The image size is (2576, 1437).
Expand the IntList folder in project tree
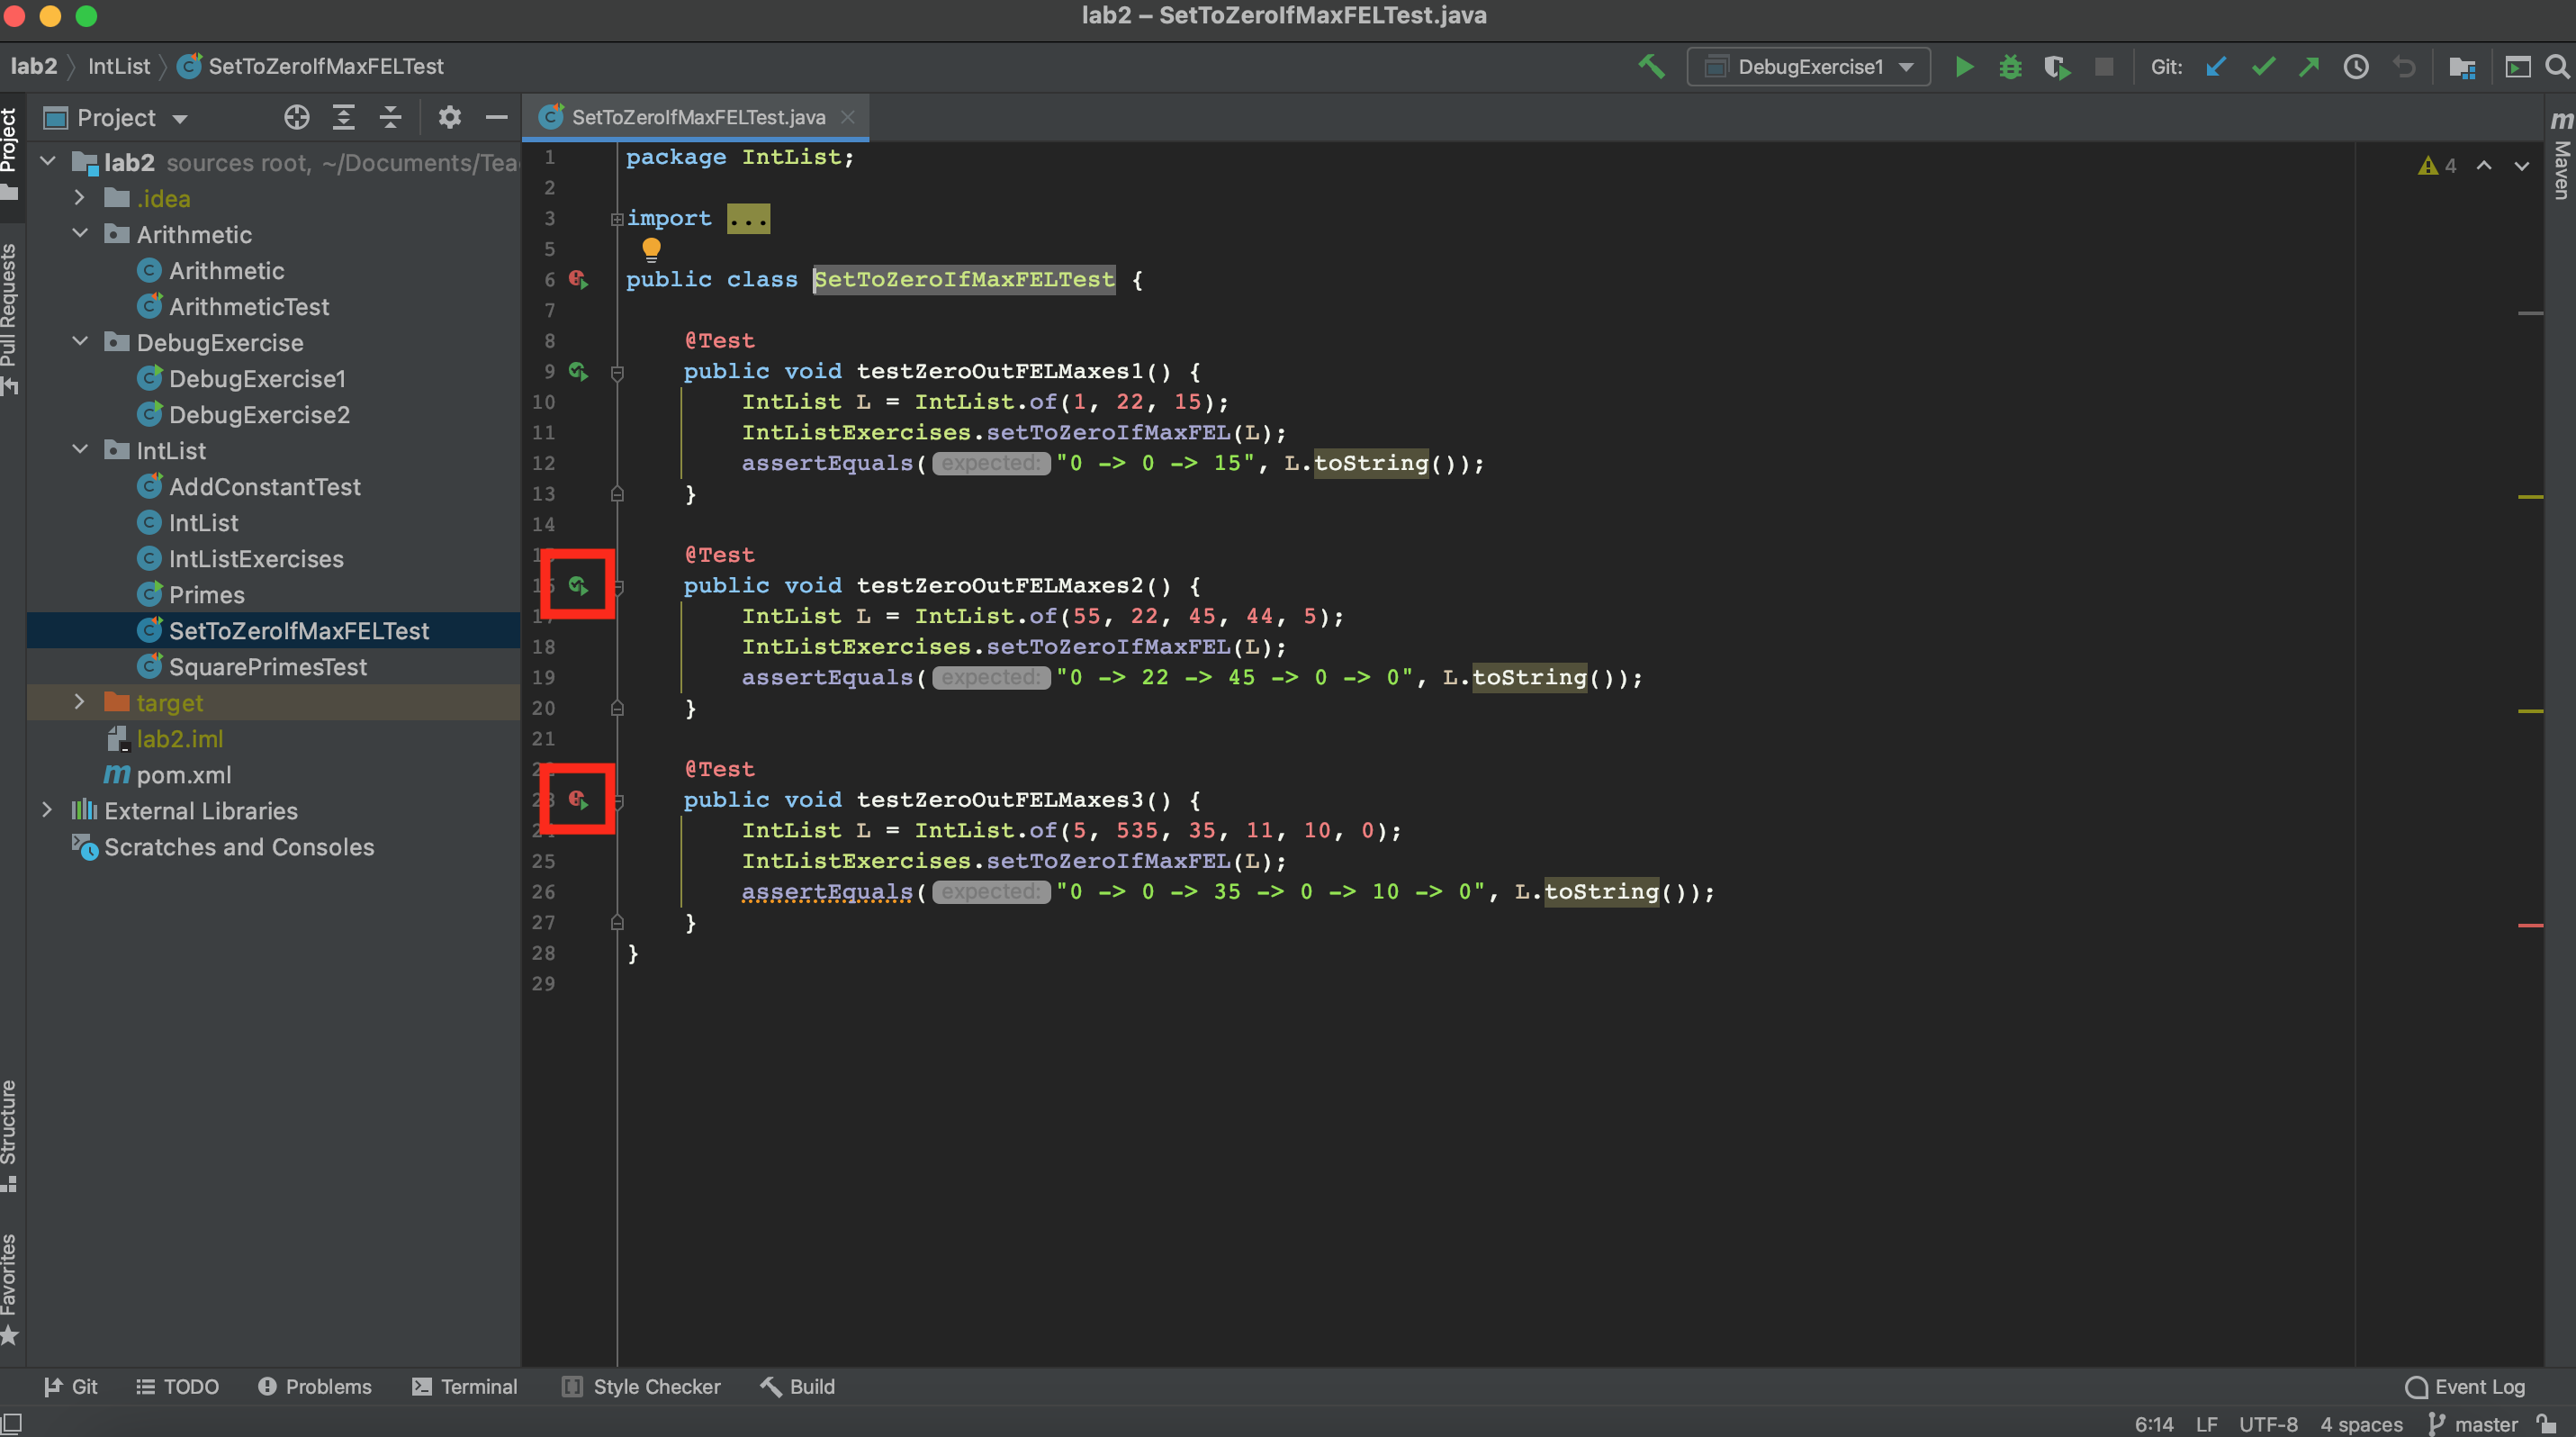pyautogui.click(x=73, y=449)
